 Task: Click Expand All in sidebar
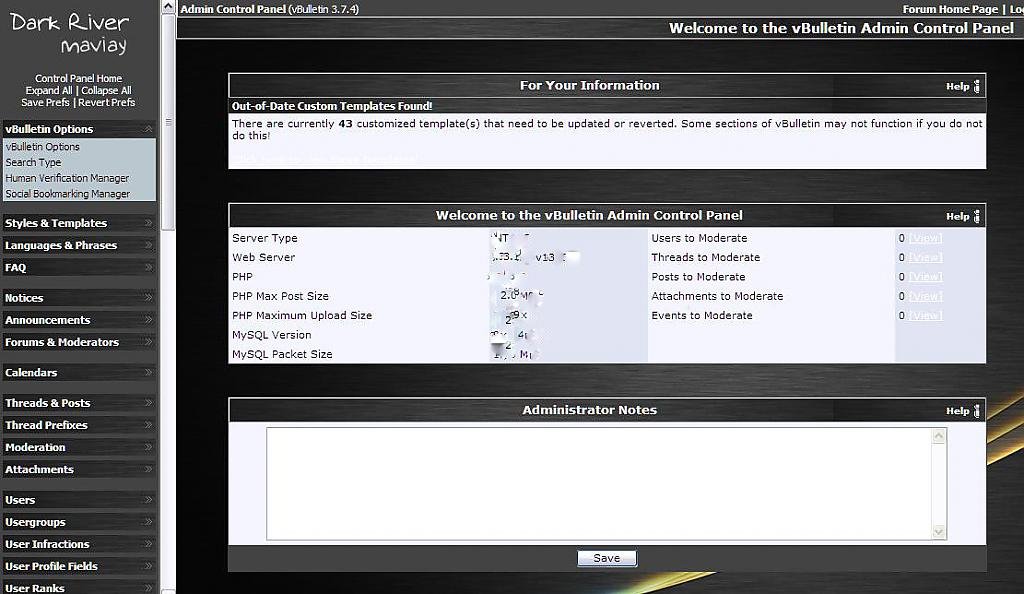pyautogui.click(x=49, y=91)
